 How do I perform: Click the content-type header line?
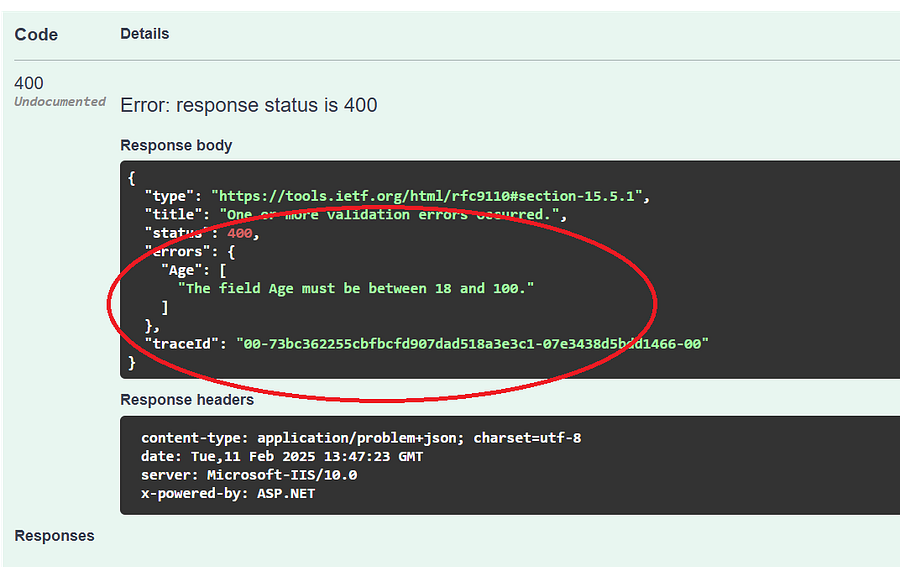click(x=361, y=438)
